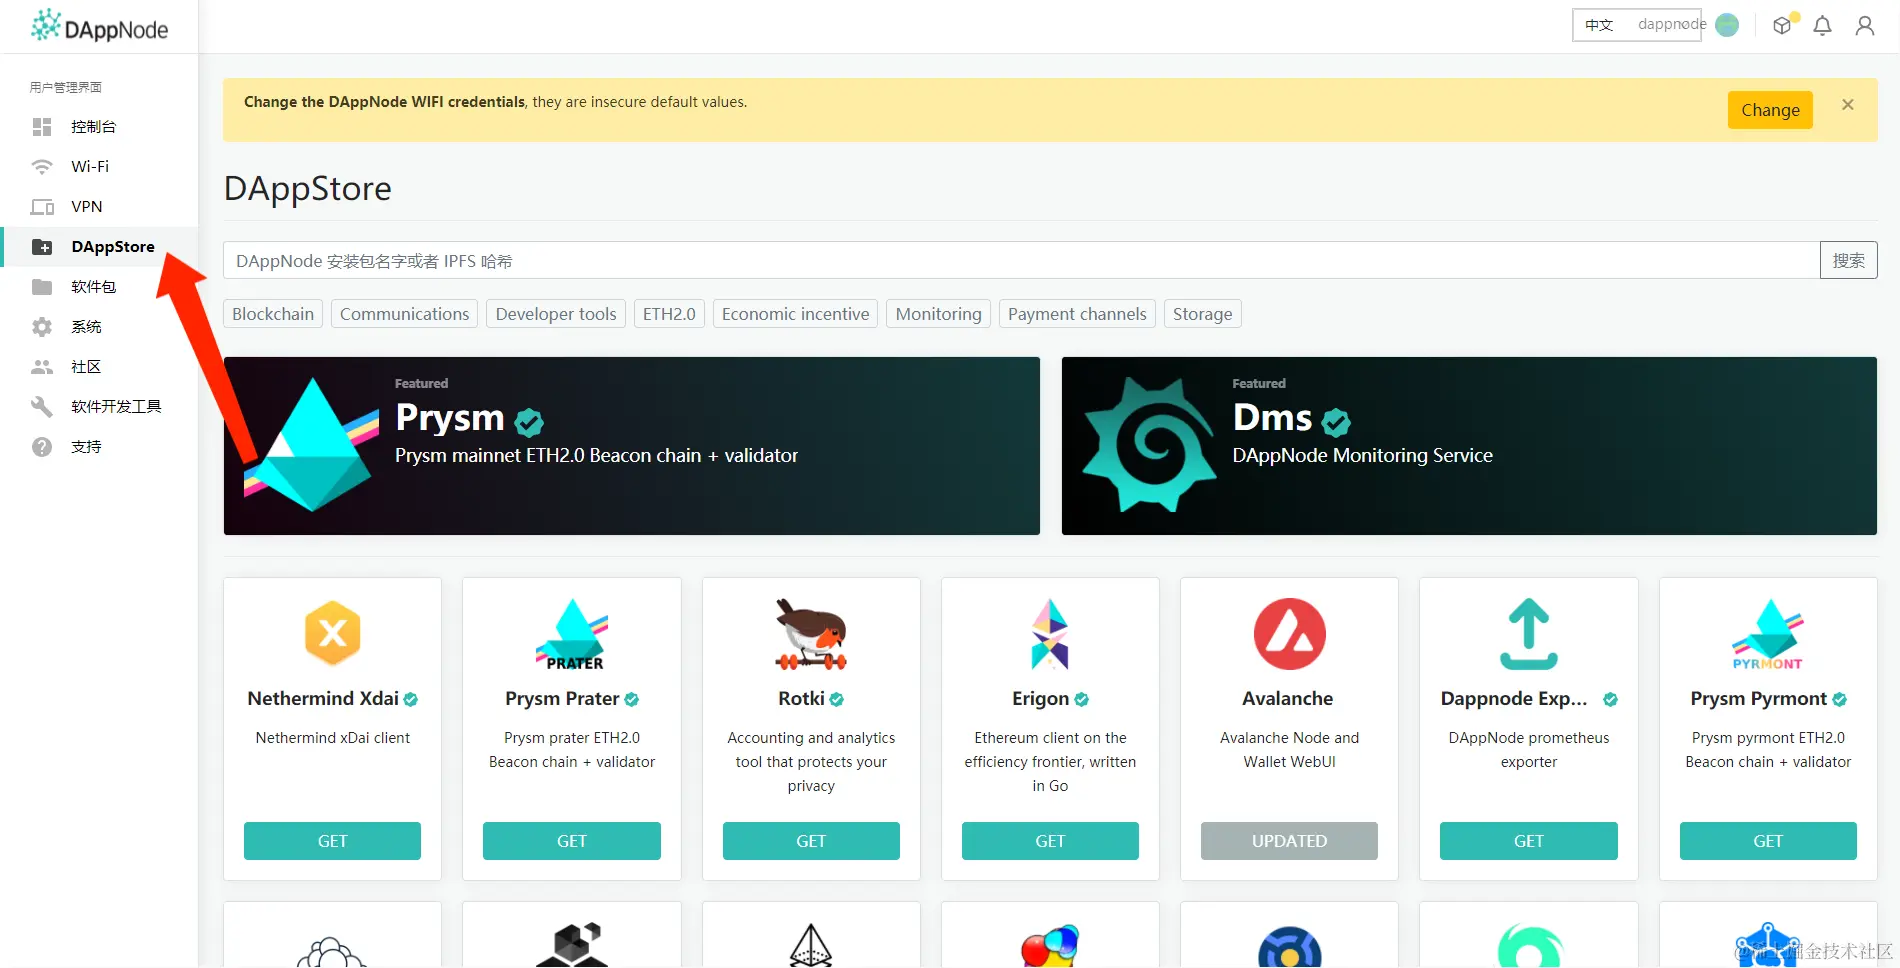Filter by ETH2.0 category
This screenshot has width=1900, height=968.
tap(669, 314)
